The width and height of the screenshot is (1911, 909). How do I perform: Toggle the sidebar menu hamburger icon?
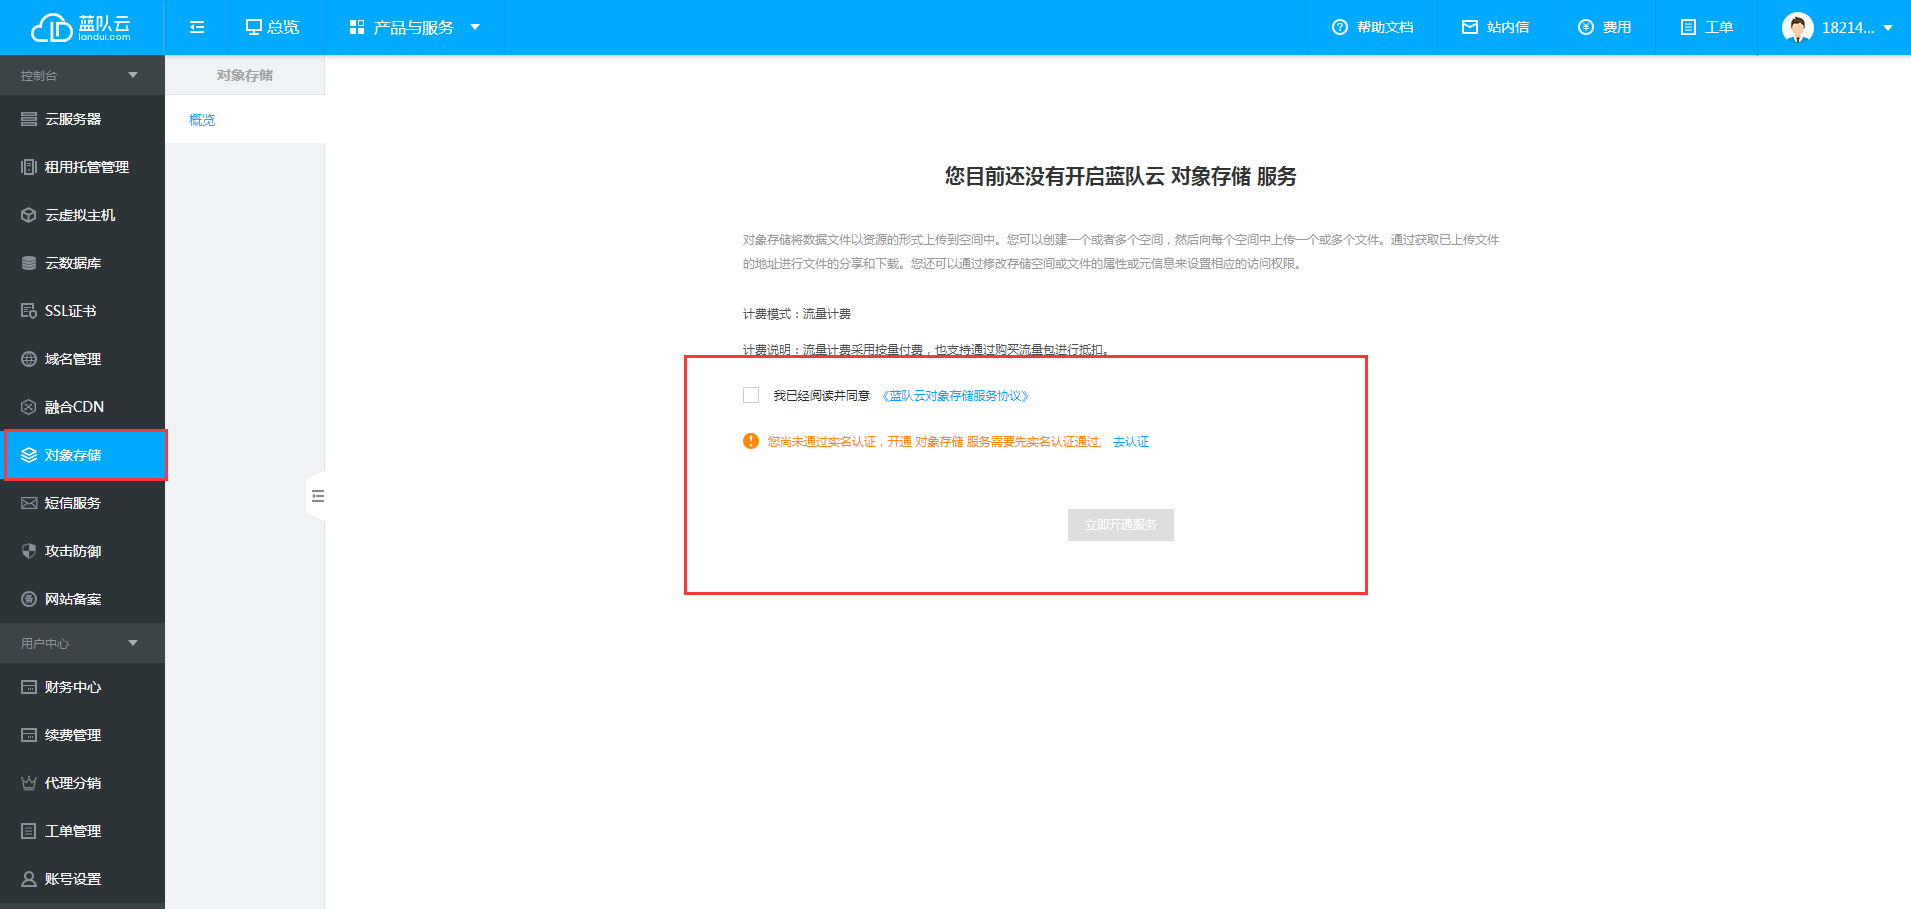point(197,27)
